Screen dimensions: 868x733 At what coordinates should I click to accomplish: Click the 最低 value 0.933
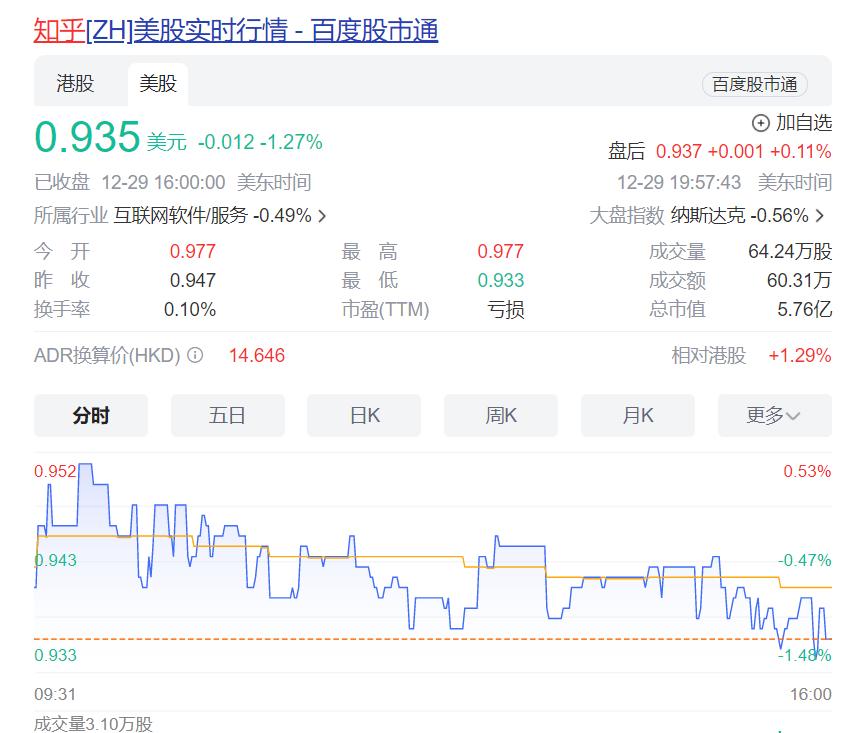tap(500, 280)
